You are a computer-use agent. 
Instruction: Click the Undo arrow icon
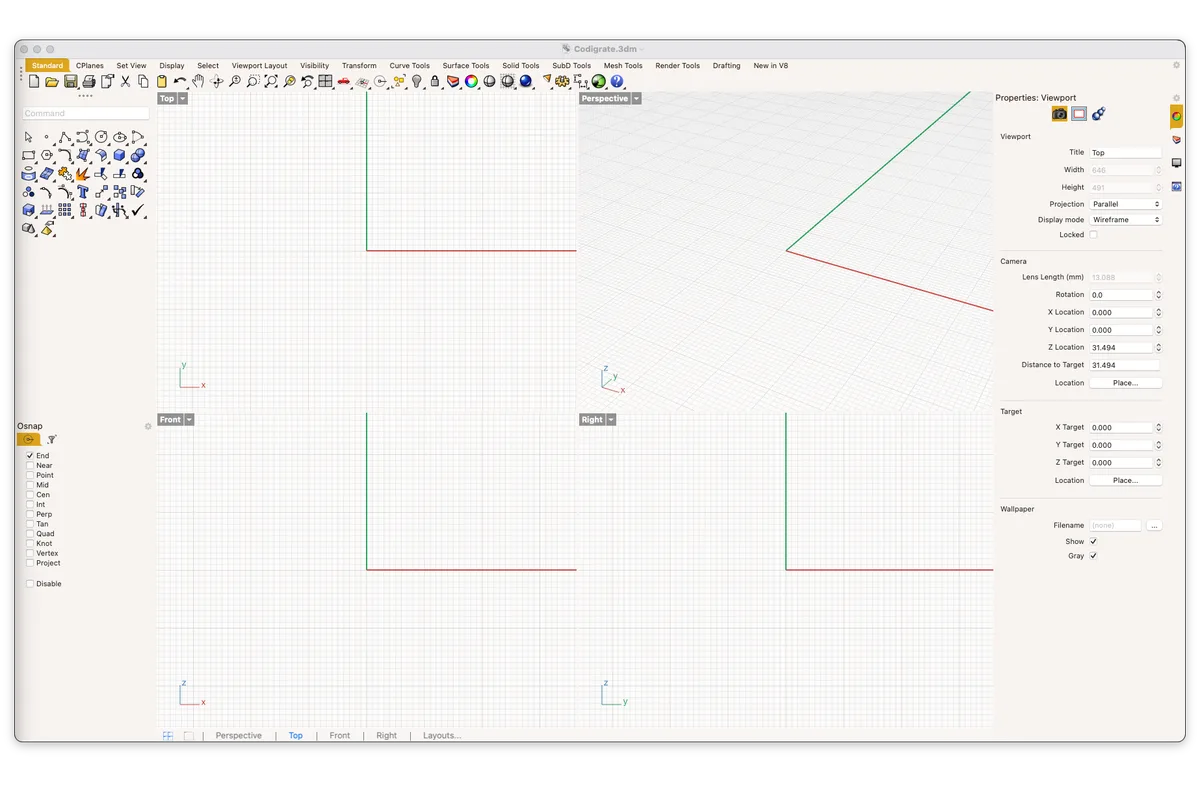pos(180,81)
